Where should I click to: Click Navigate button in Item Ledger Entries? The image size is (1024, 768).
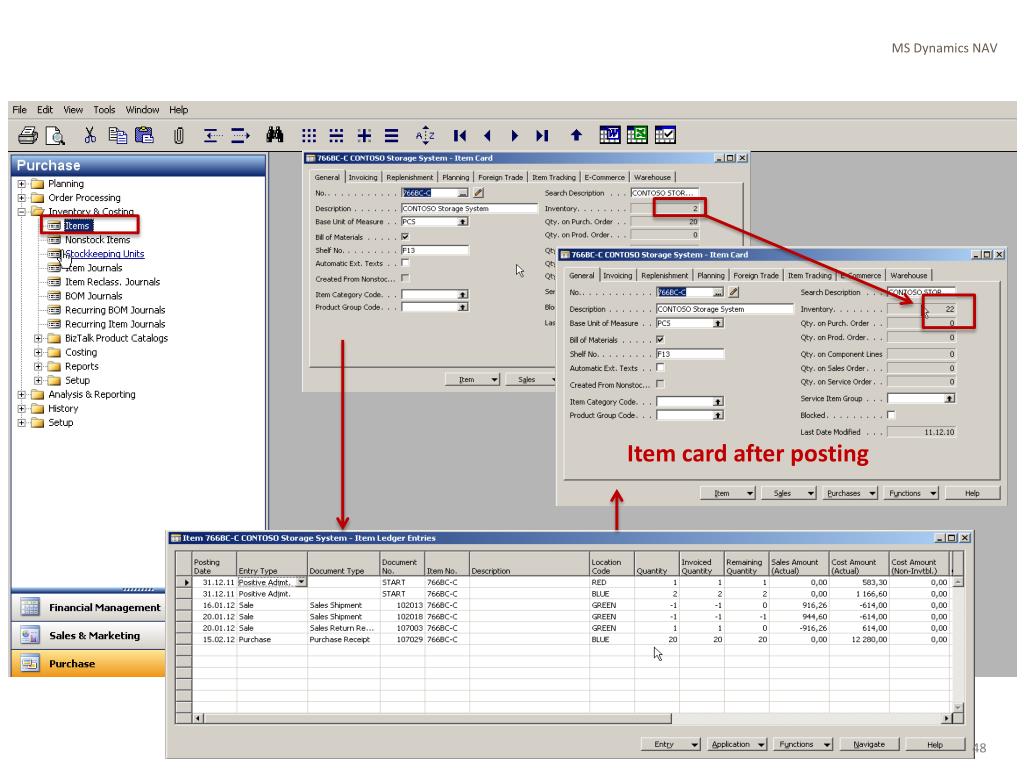869,744
